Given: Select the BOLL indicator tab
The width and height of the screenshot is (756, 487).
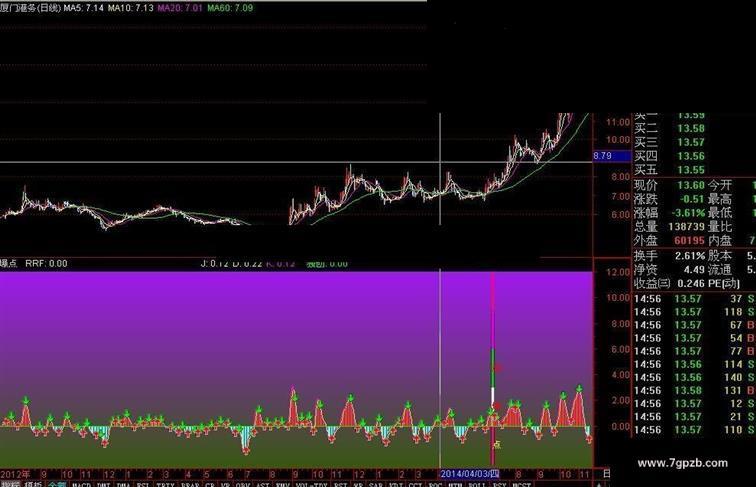Looking at the screenshot, I should click(477, 484).
